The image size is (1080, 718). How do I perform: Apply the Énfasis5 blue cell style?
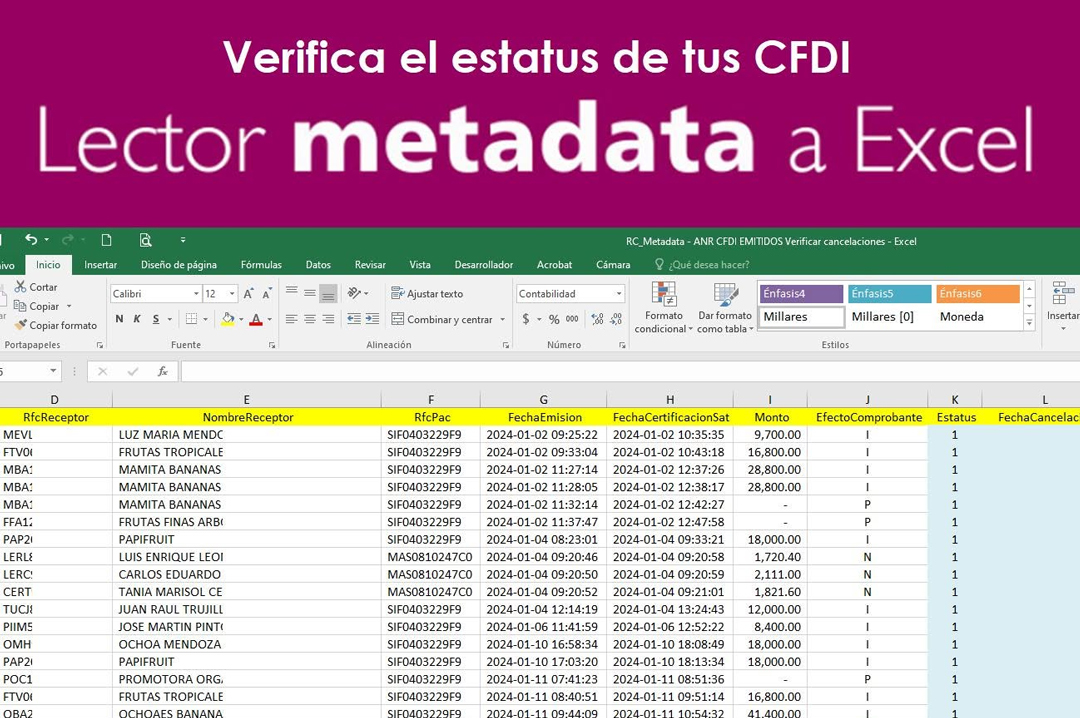[x=890, y=294]
